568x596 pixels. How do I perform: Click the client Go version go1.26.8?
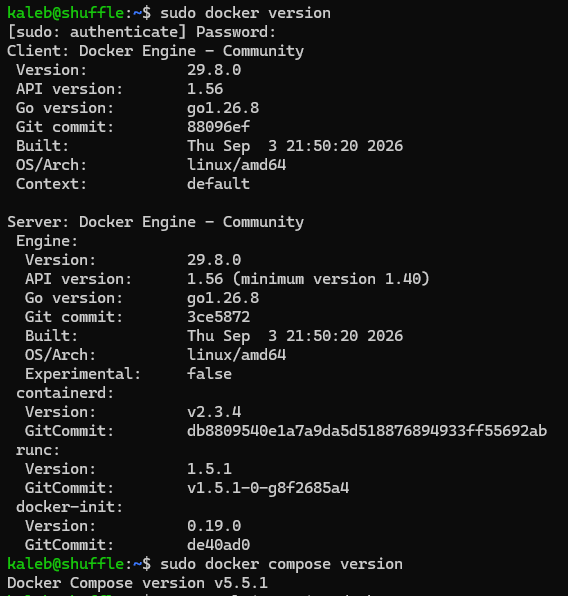pos(223,108)
